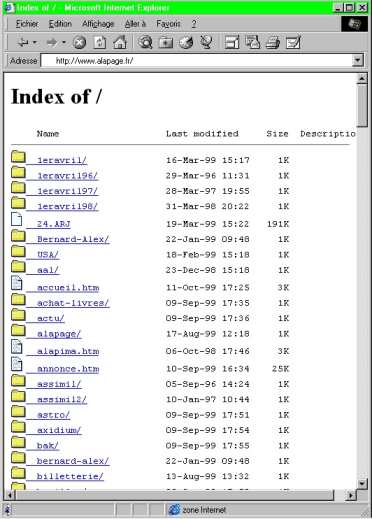372x519 pixels.
Task: Open the axidium/ directory link
Action: coord(59,430)
